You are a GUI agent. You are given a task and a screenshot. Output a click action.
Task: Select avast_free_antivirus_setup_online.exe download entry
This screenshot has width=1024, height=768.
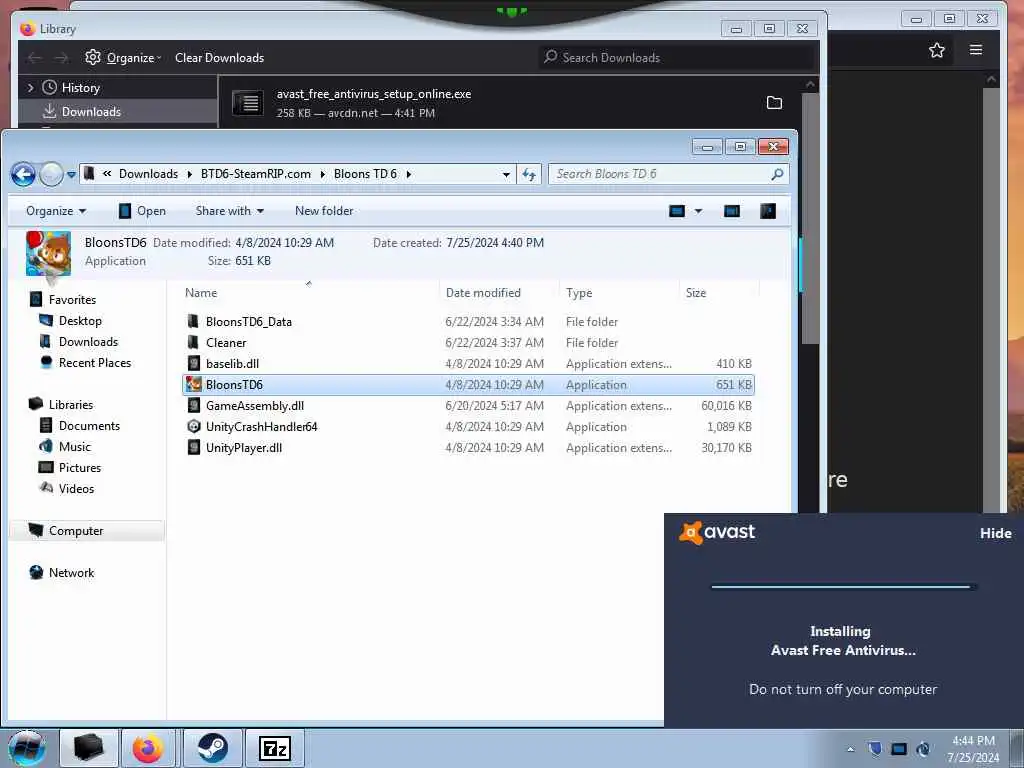coord(509,103)
